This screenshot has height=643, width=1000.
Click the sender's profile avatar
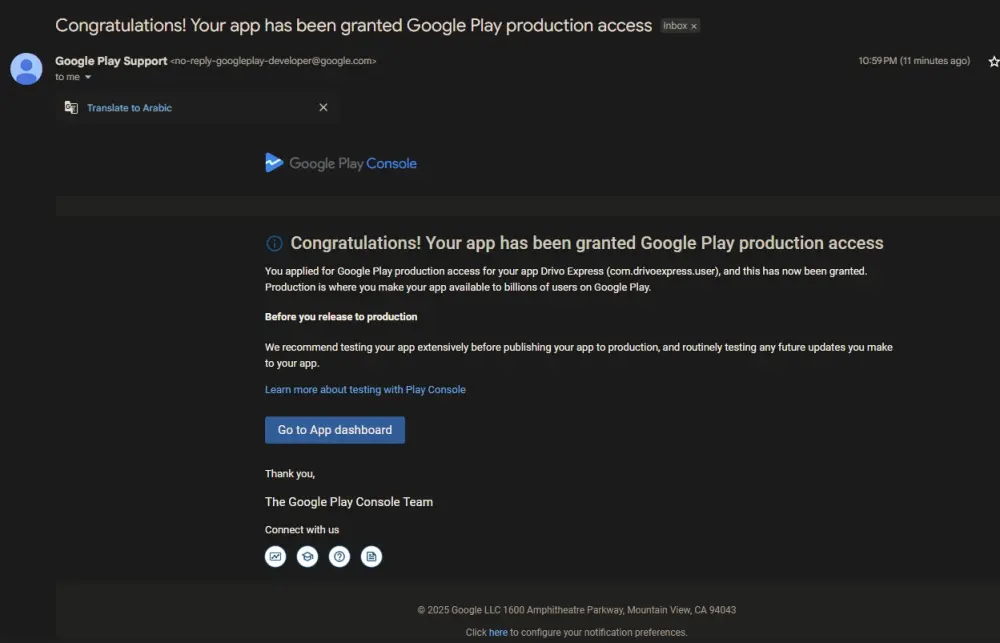click(x=26, y=68)
